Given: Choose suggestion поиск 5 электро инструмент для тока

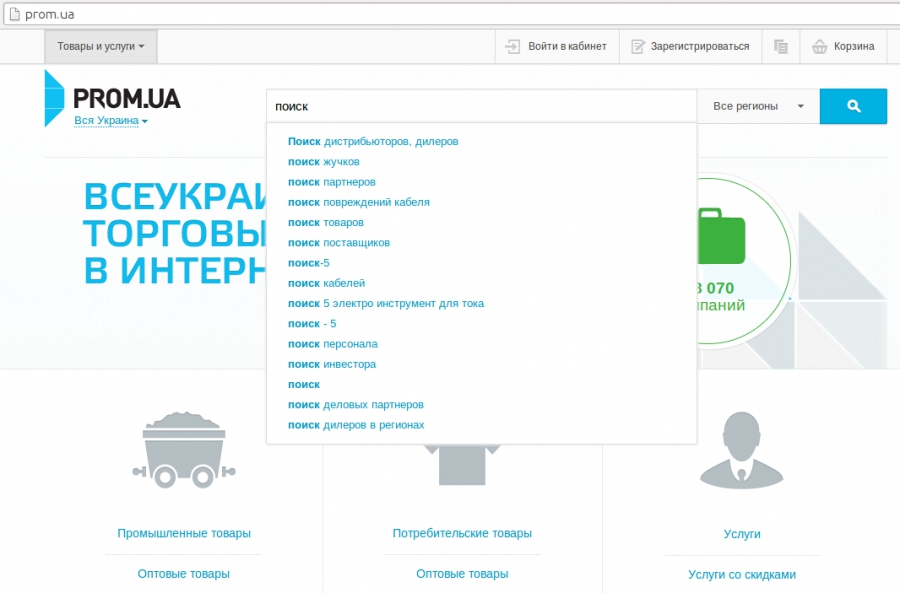Looking at the screenshot, I should (386, 303).
